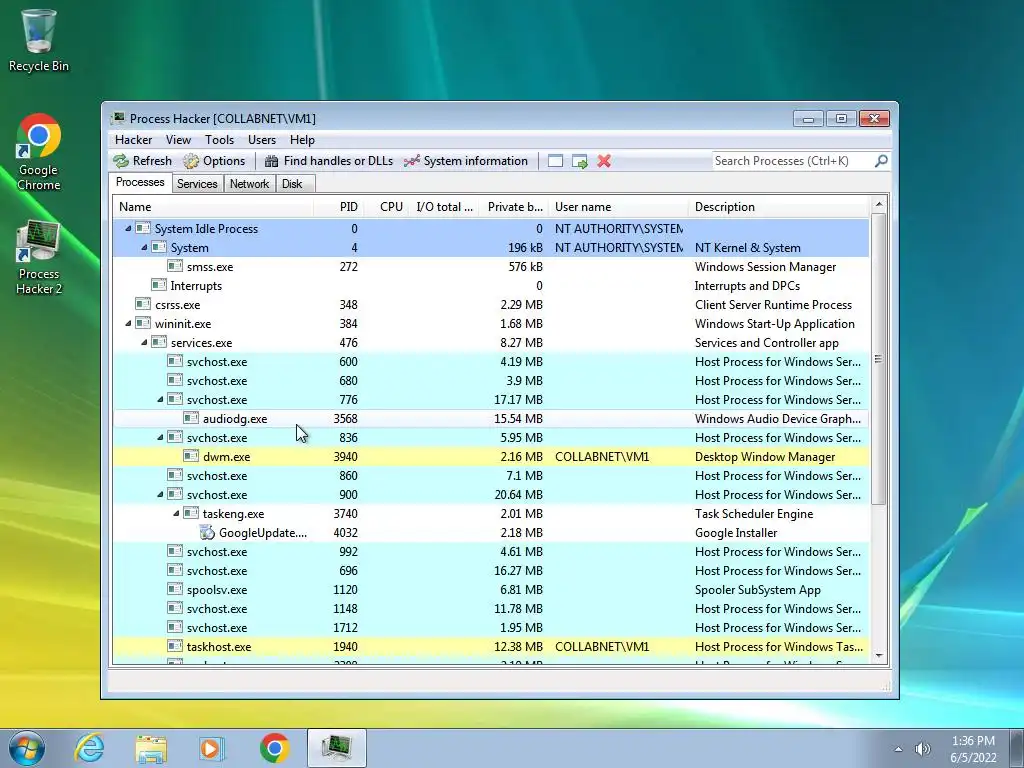Open the Options gear icon
The width and height of the screenshot is (1024, 768).
pos(191,161)
